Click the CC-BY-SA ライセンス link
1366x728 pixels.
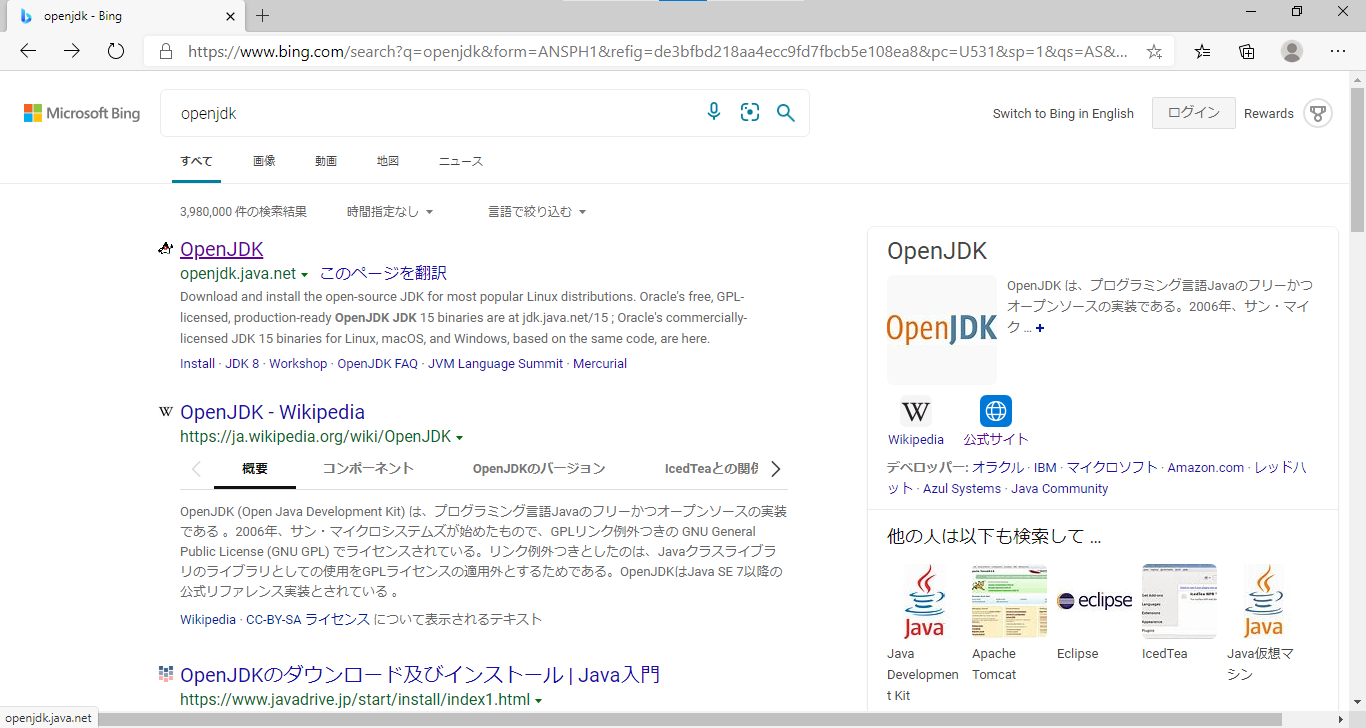point(308,620)
